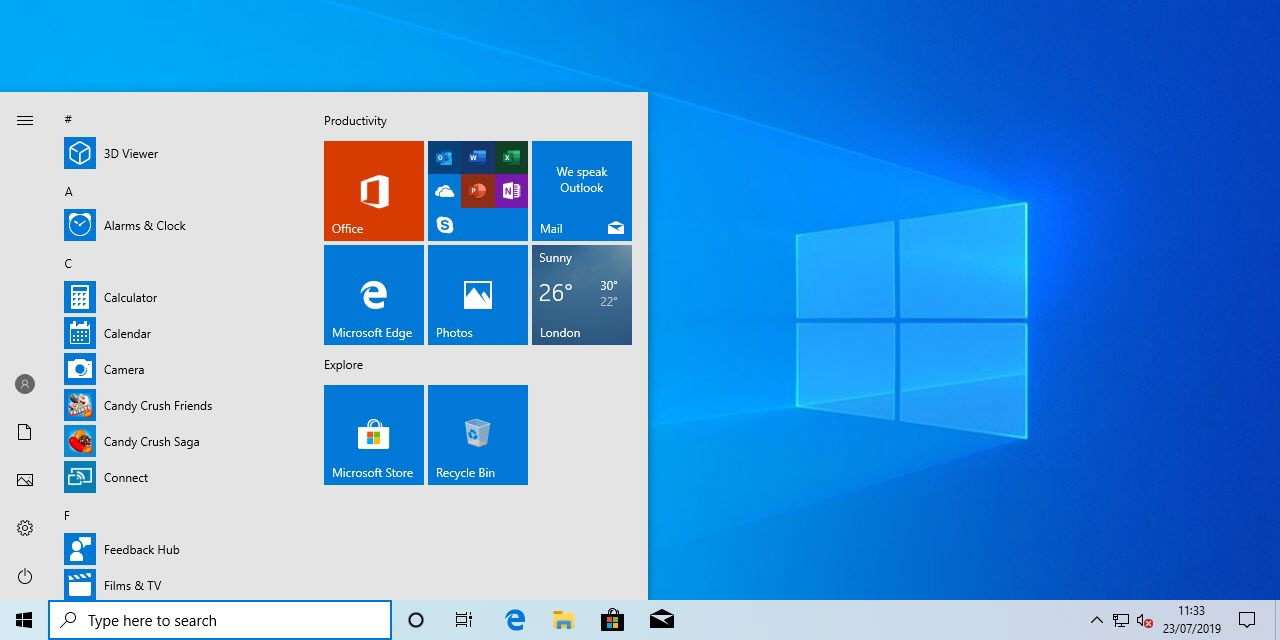Launch the Feedback Hub

pyautogui.click(x=140, y=549)
